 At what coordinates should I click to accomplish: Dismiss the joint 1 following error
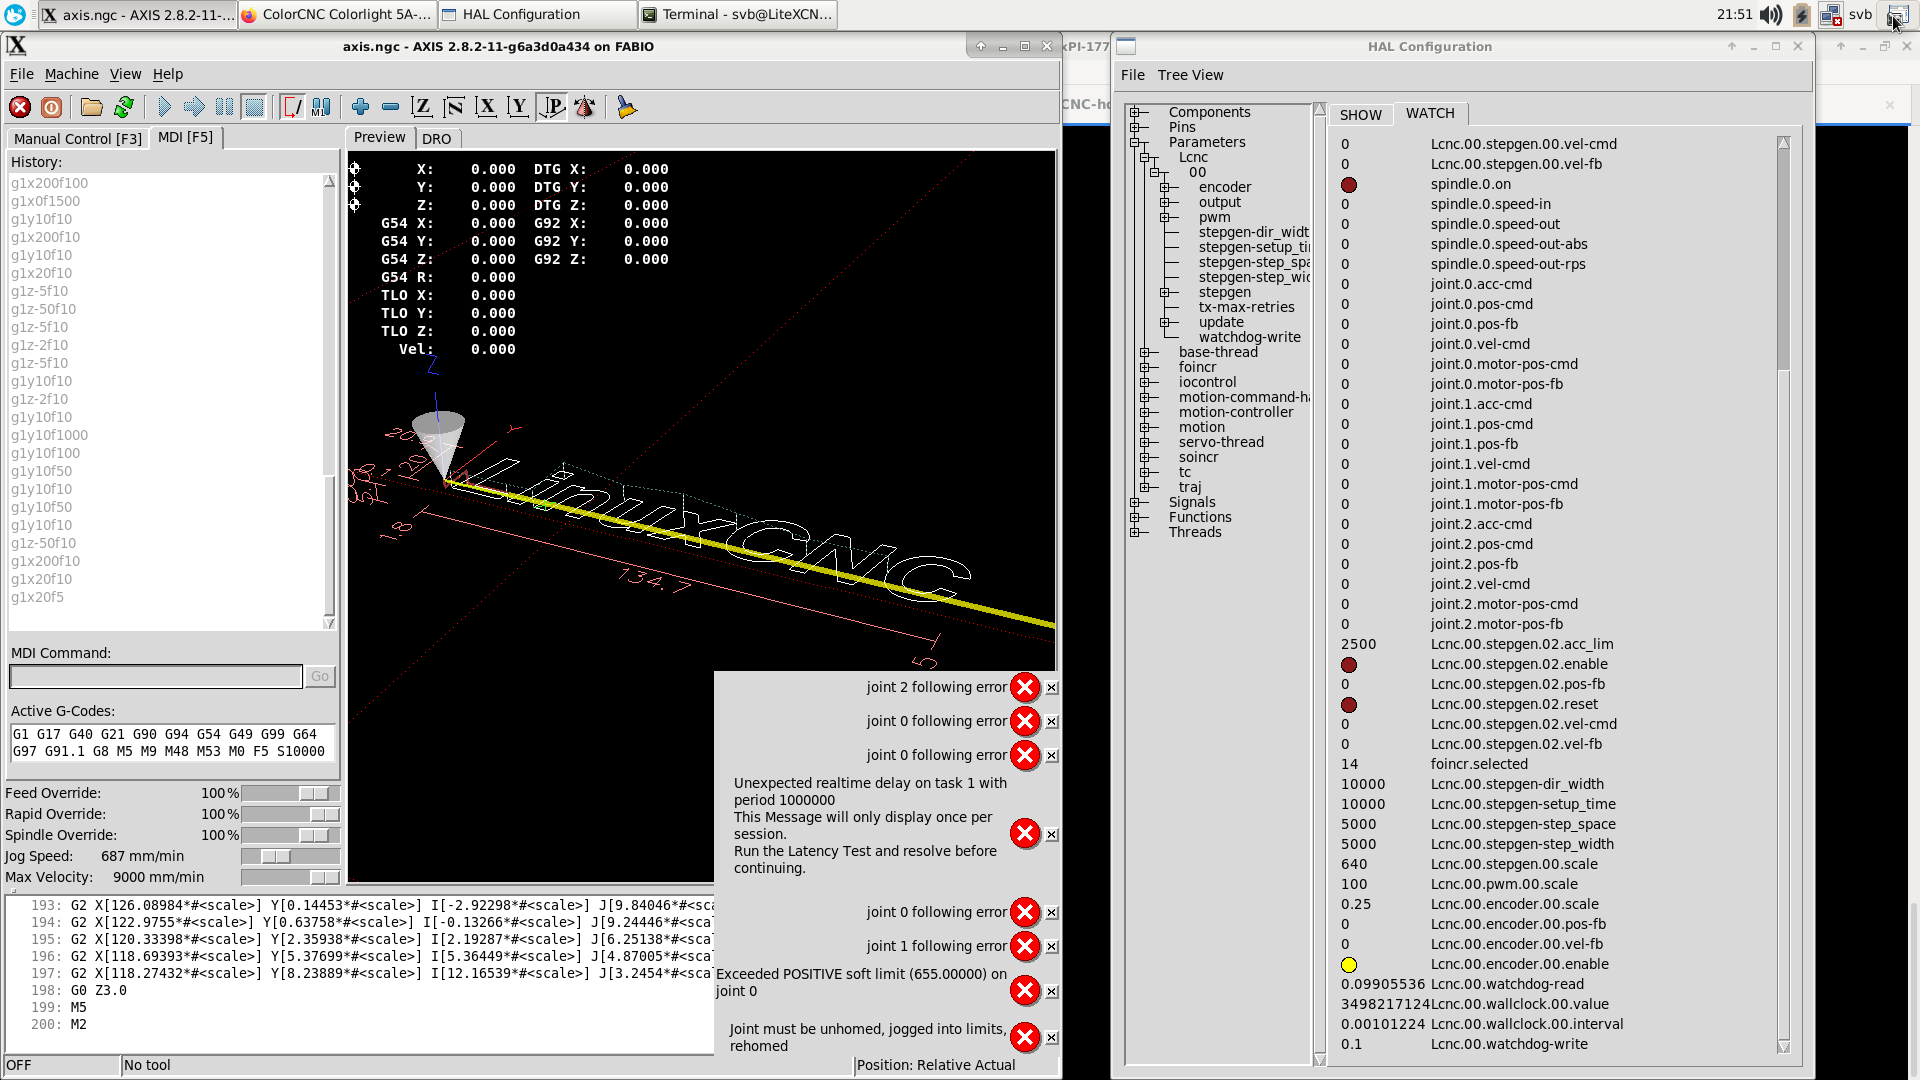(x=1025, y=946)
